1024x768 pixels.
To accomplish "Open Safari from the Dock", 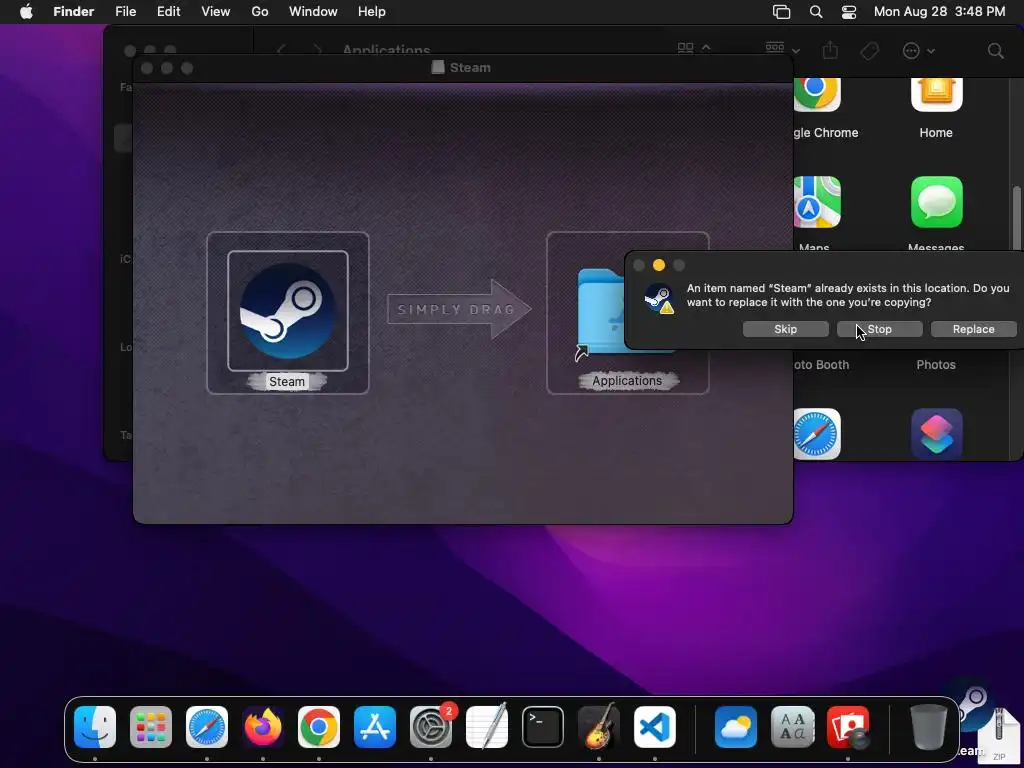I will (207, 727).
